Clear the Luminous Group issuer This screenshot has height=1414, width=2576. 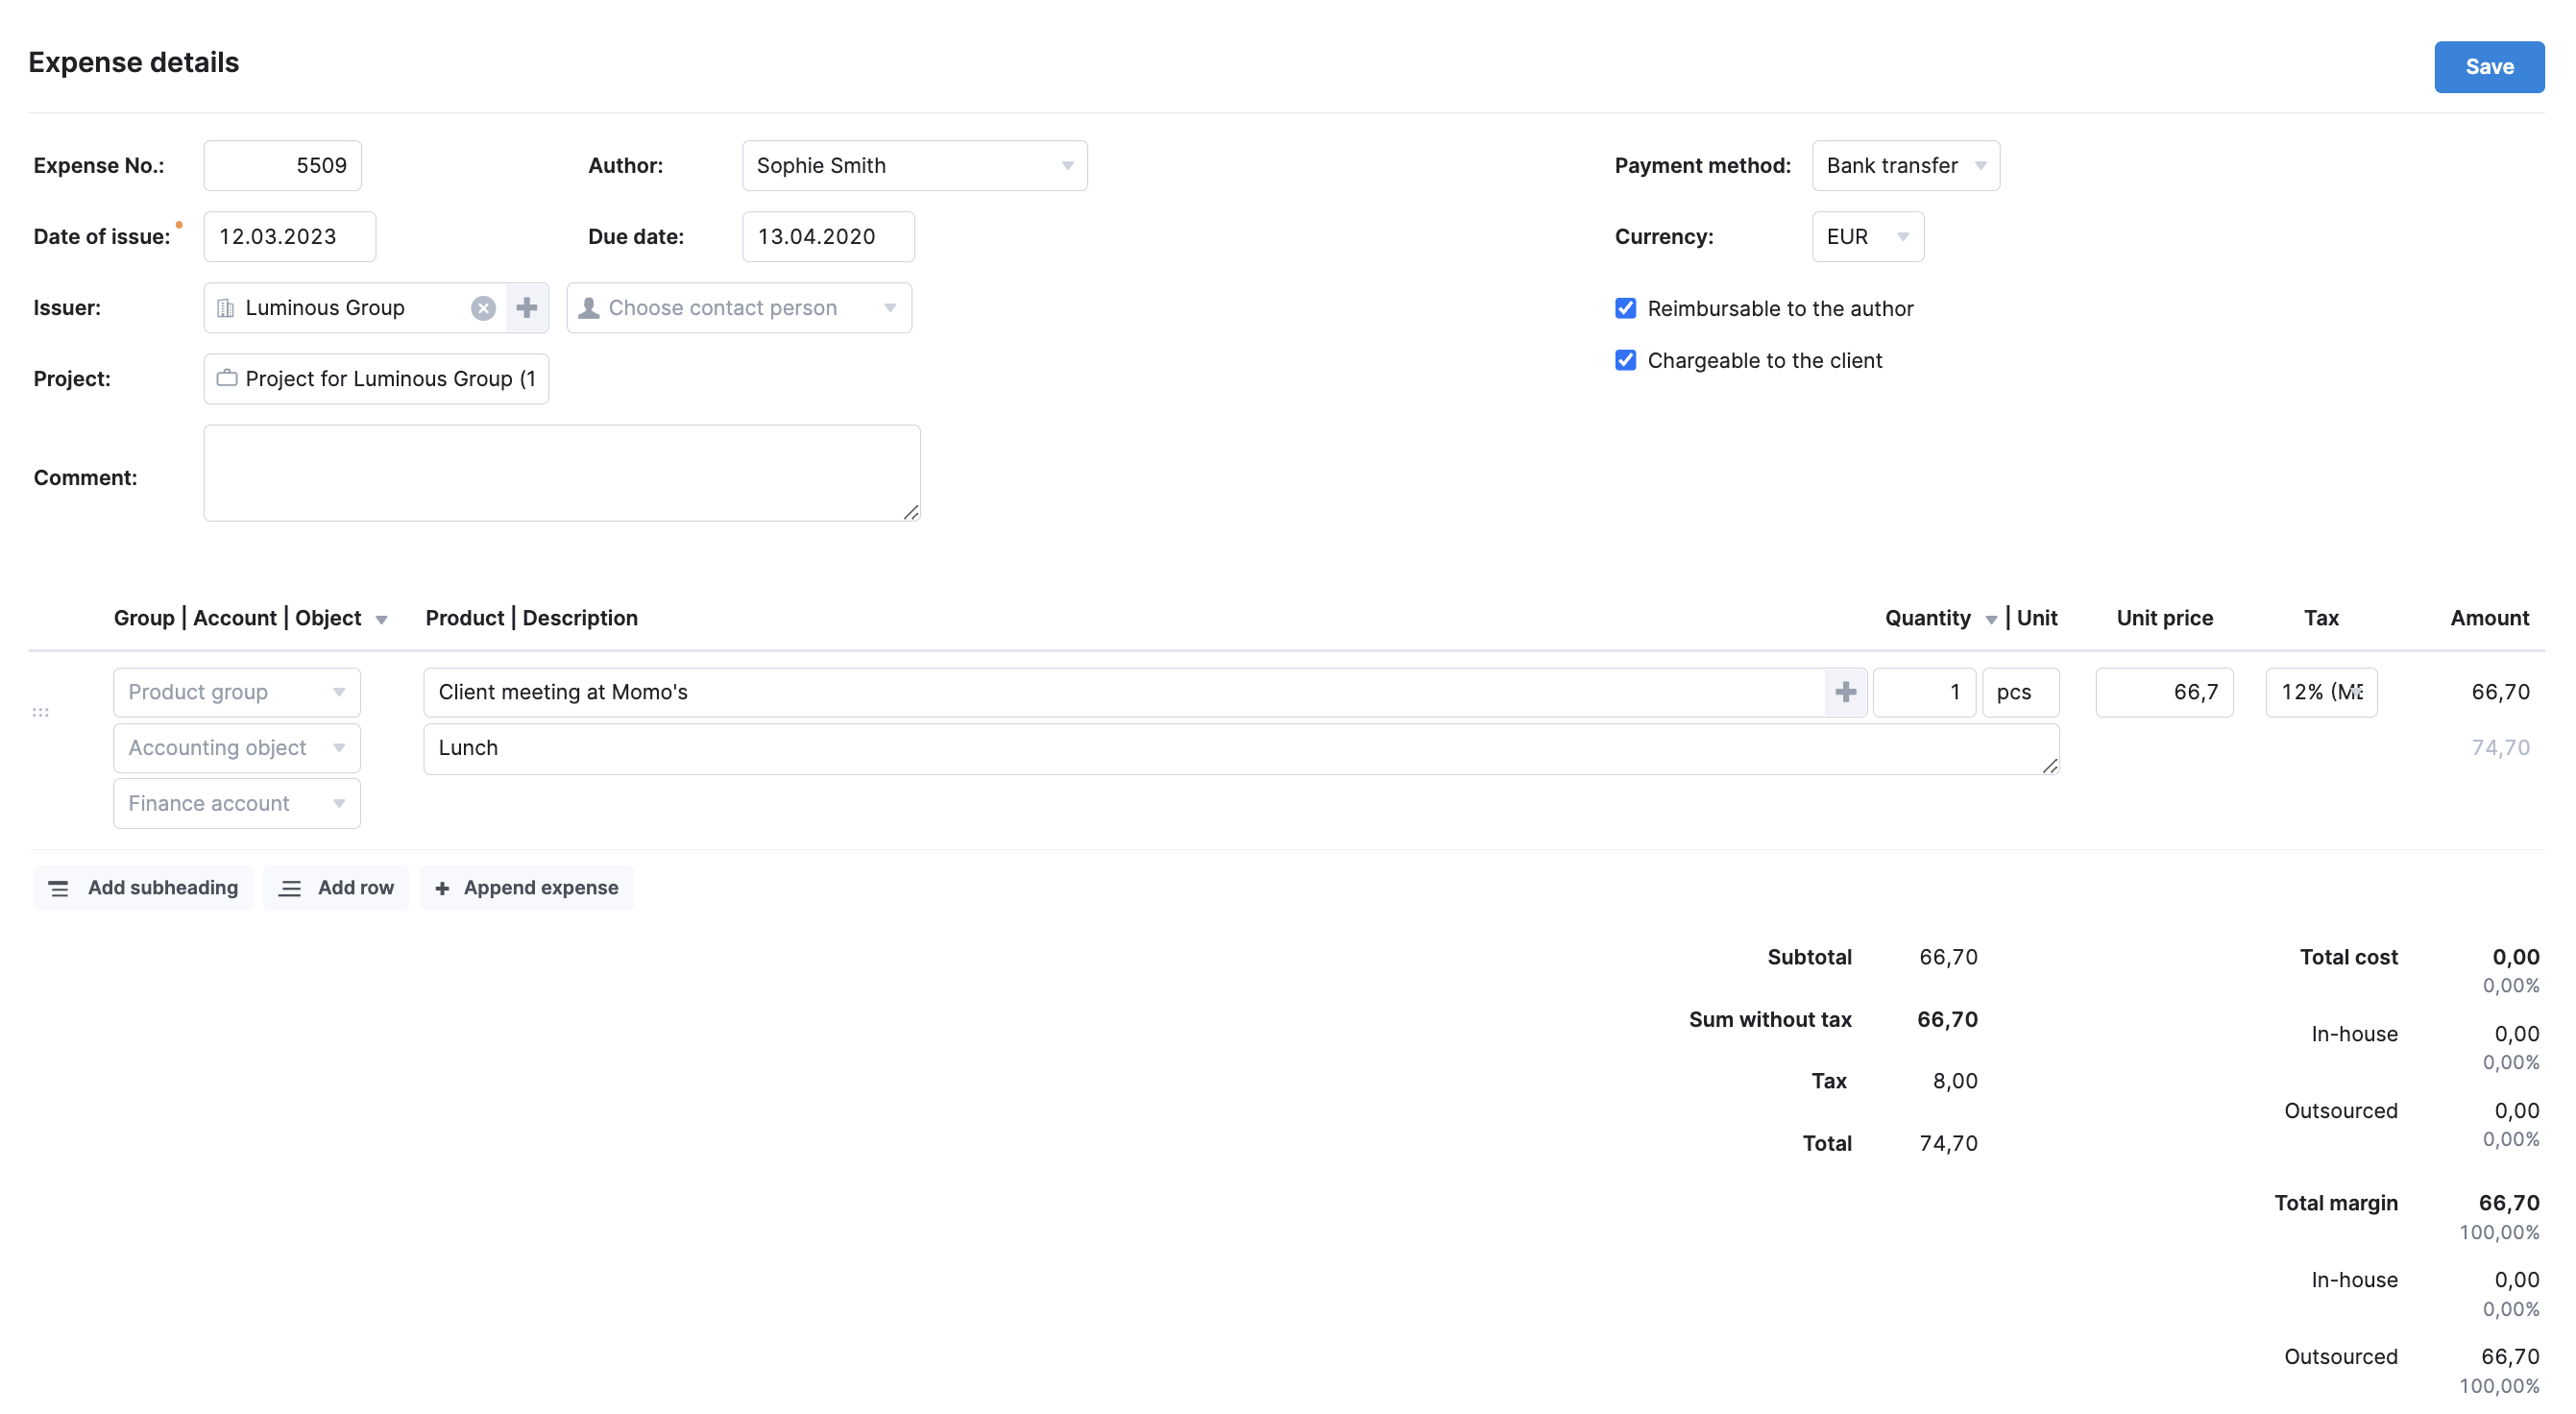click(x=483, y=308)
